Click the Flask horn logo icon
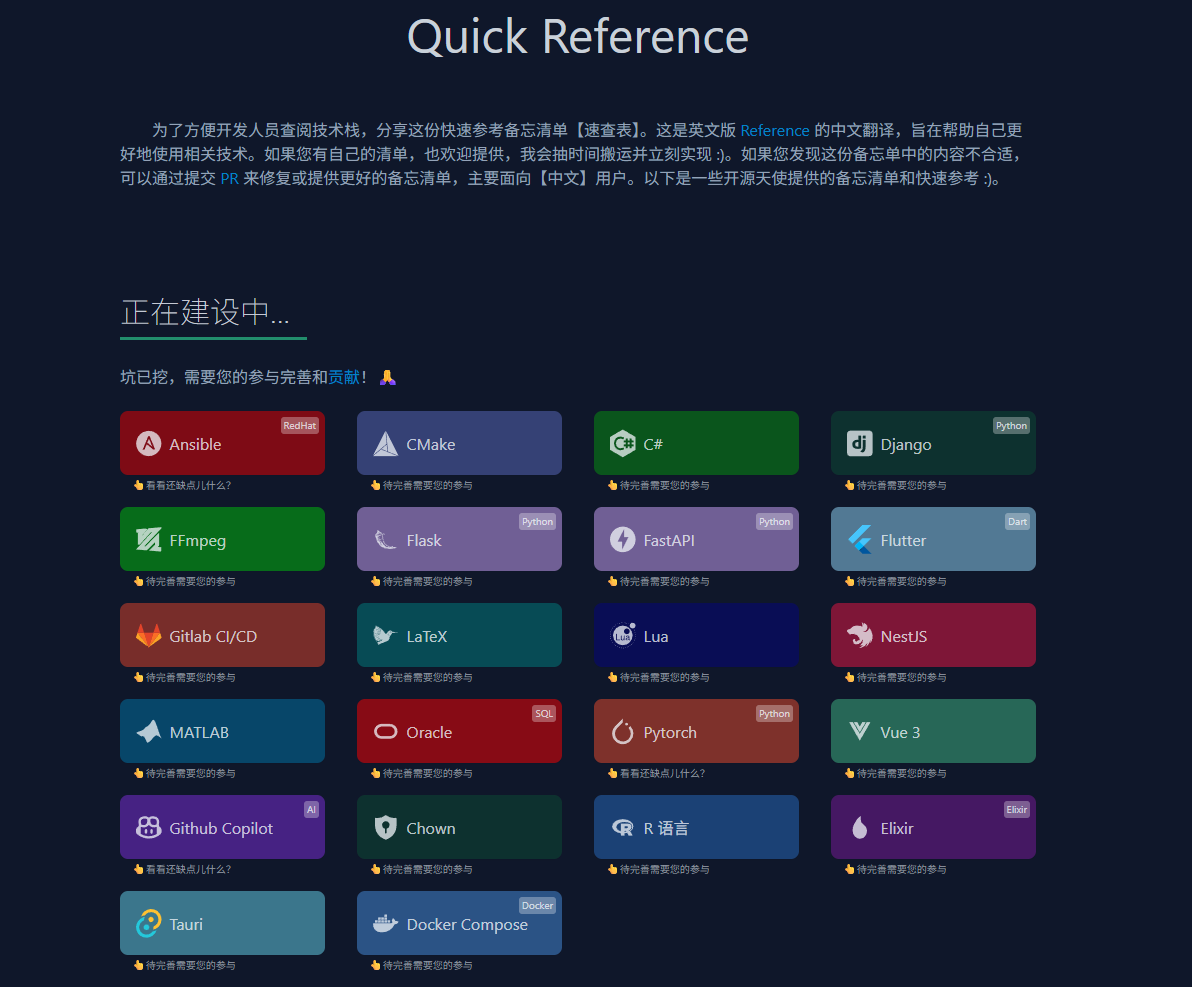This screenshot has width=1192, height=987. [x=385, y=539]
